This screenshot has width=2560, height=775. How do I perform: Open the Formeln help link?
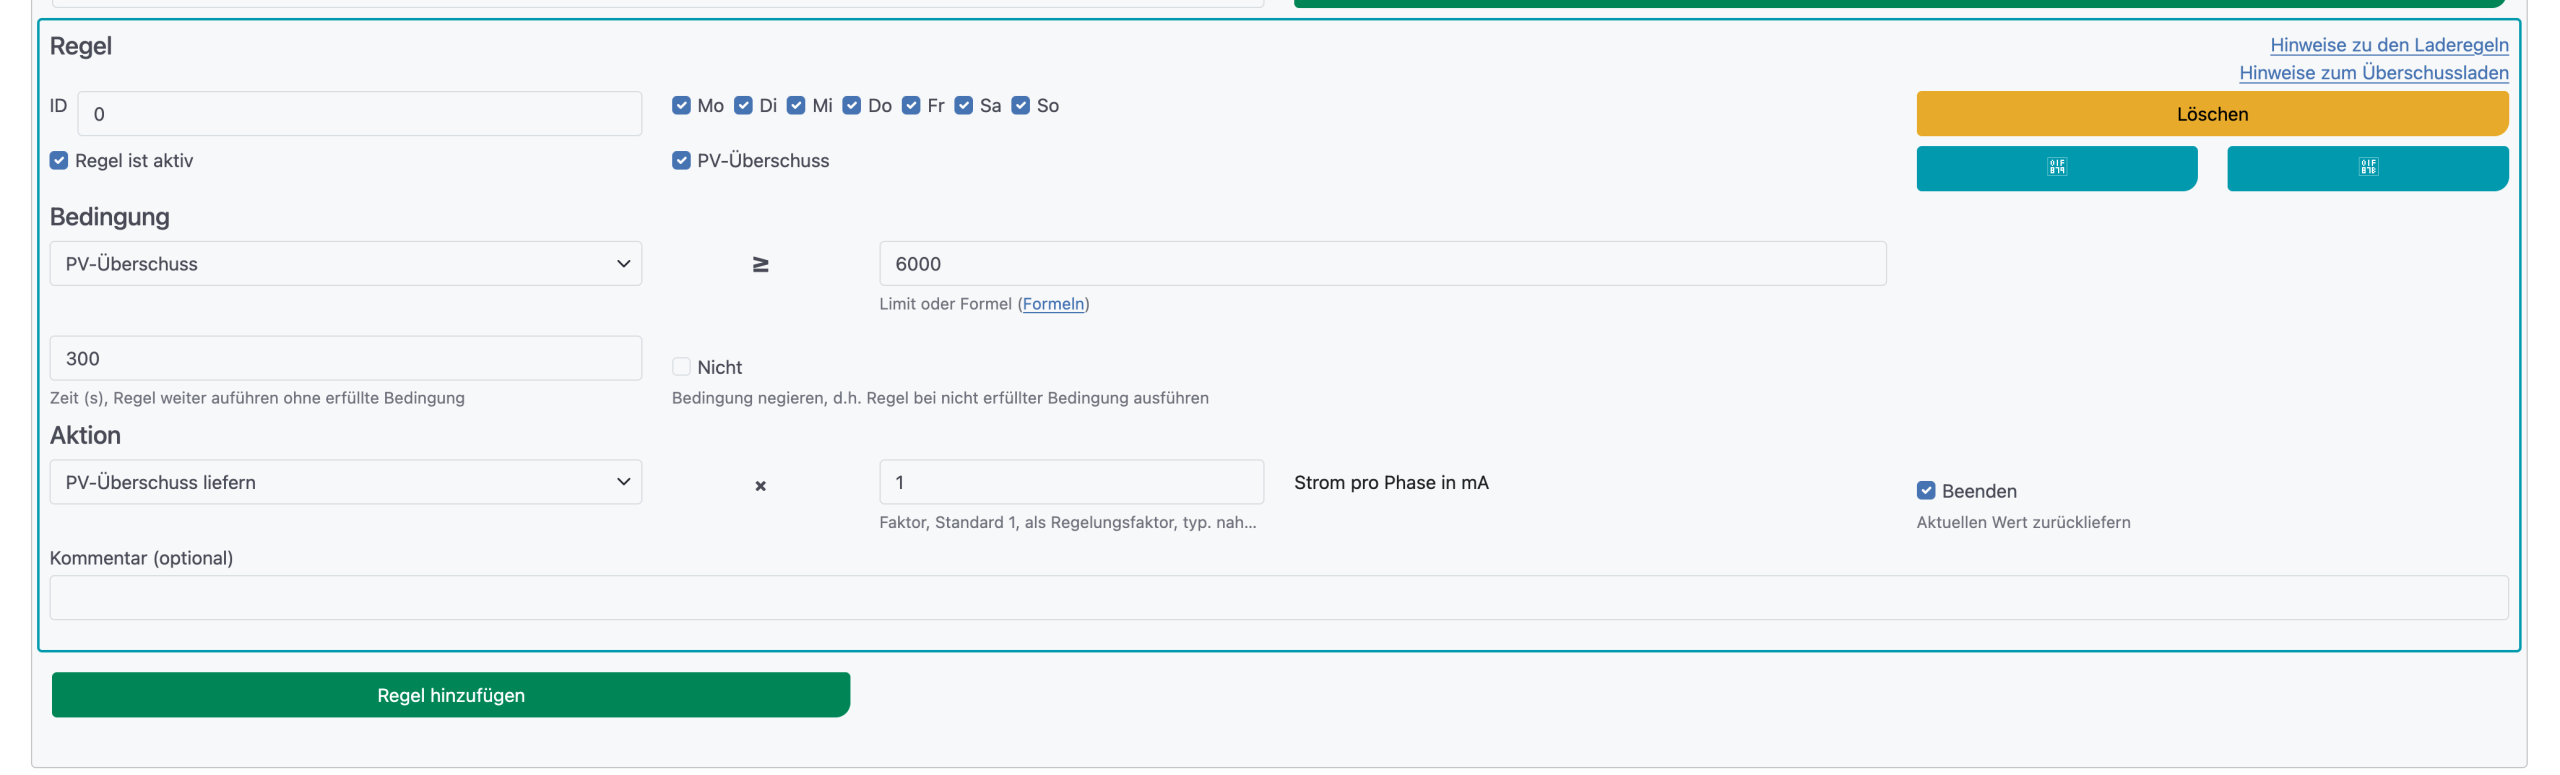(1053, 304)
